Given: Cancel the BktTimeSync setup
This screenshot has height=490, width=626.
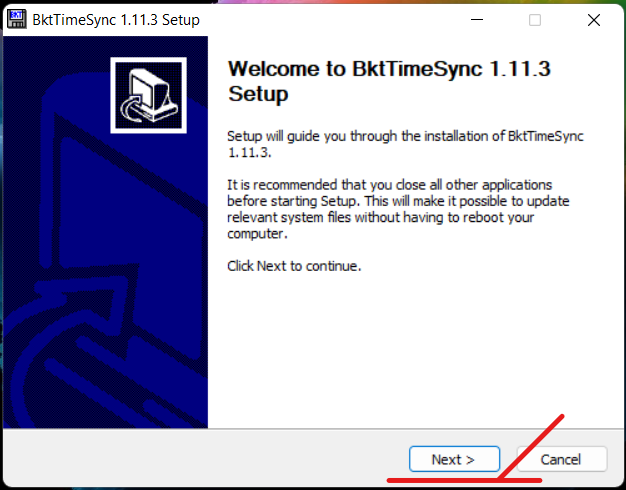Looking at the screenshot, I should click(562, 459).
